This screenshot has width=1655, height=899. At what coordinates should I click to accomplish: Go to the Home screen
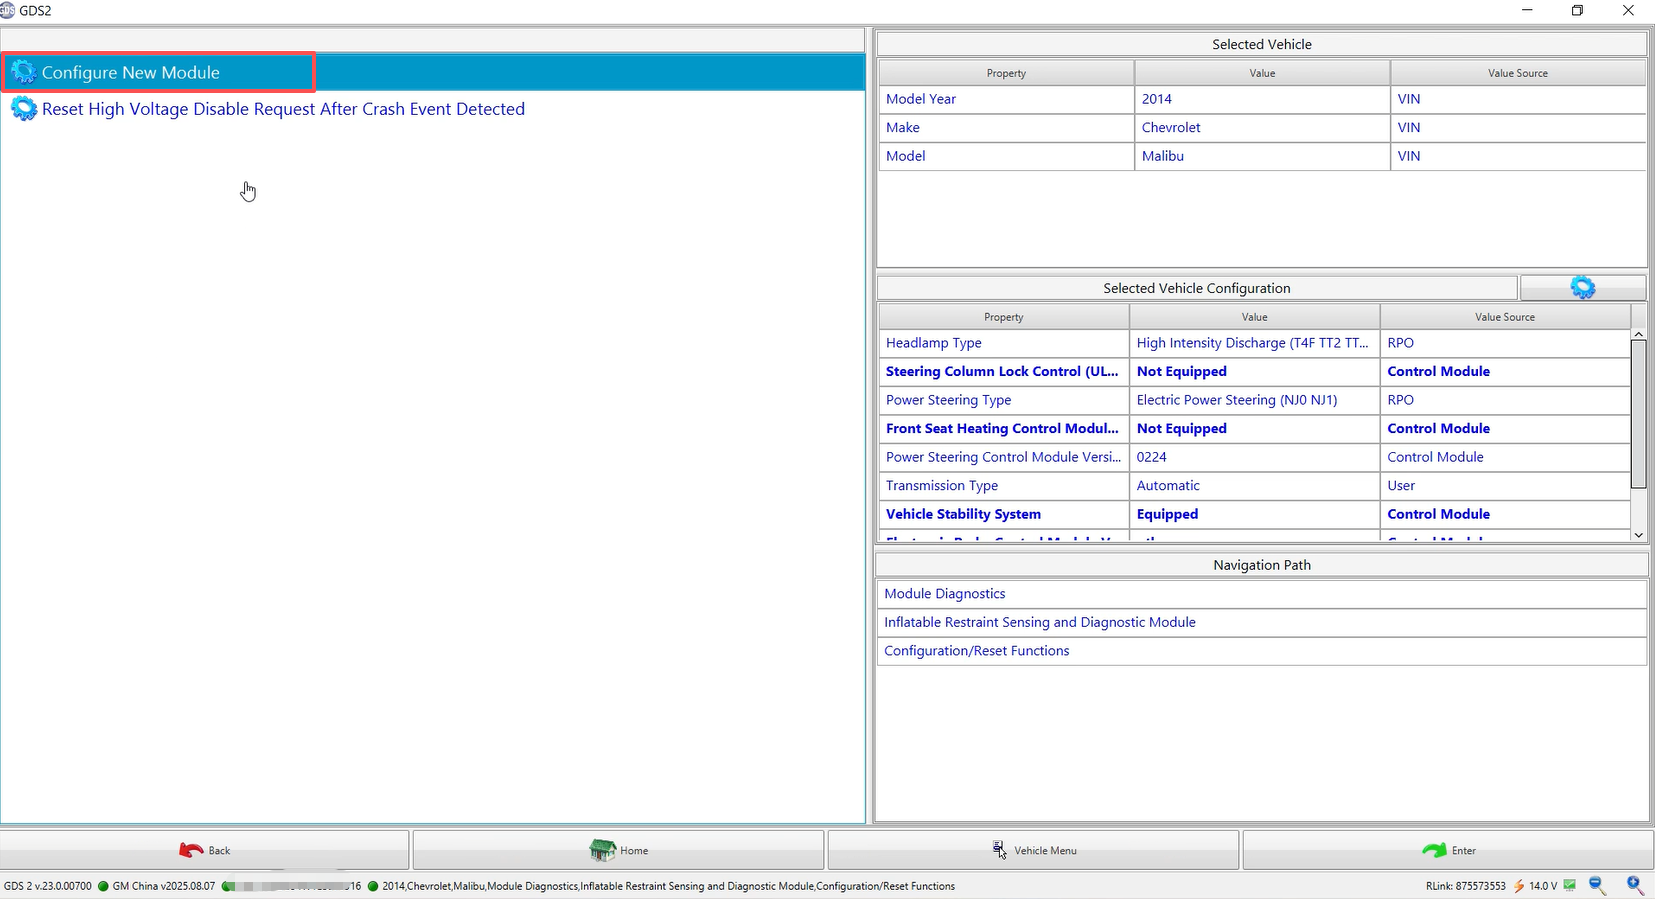click(618, 850)
